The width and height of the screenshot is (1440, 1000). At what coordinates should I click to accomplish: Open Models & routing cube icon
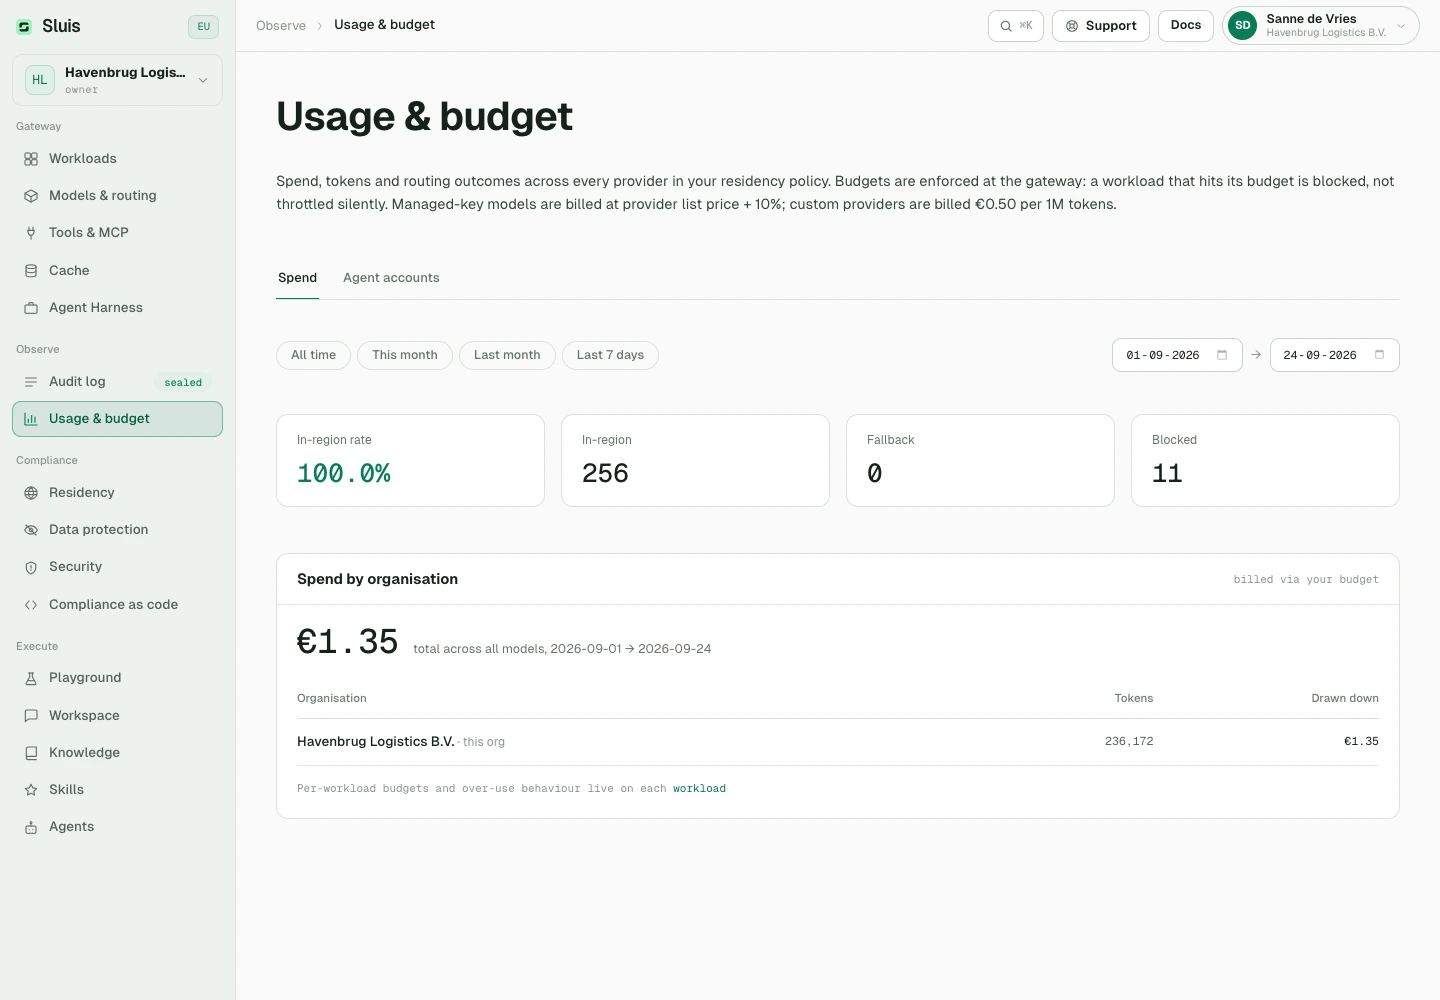click(31, 196)
